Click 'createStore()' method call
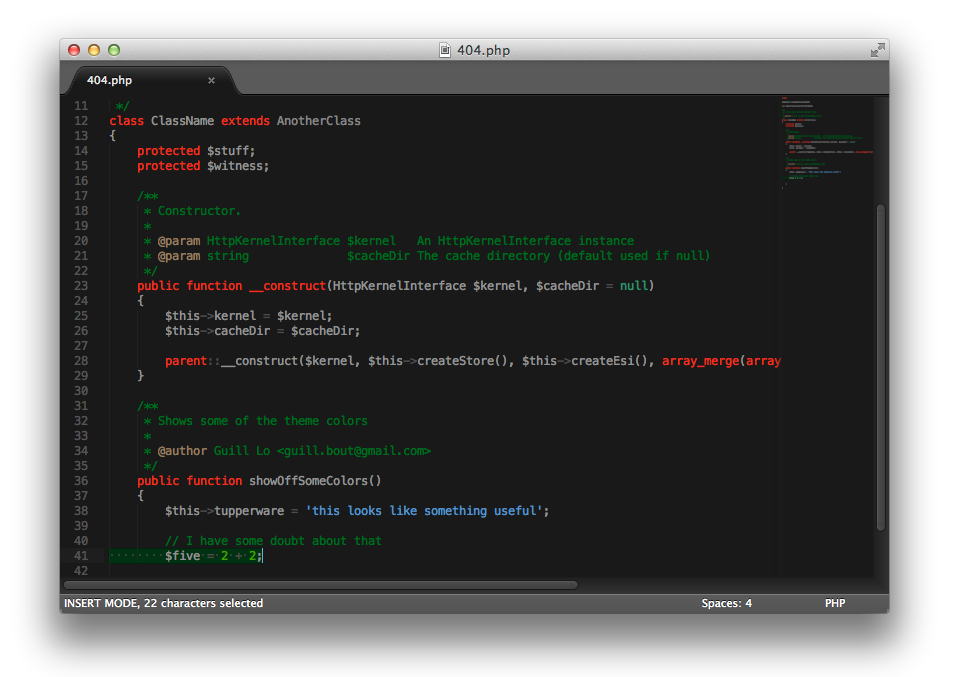Image resolution: width=956 pixels, height=677 pixels. [x=462, y=361]
